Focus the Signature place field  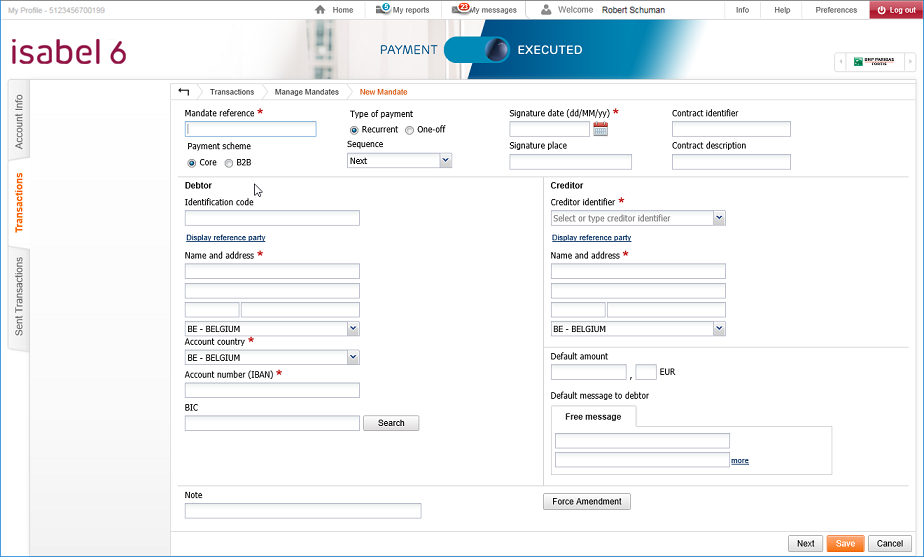pos(570,162)
